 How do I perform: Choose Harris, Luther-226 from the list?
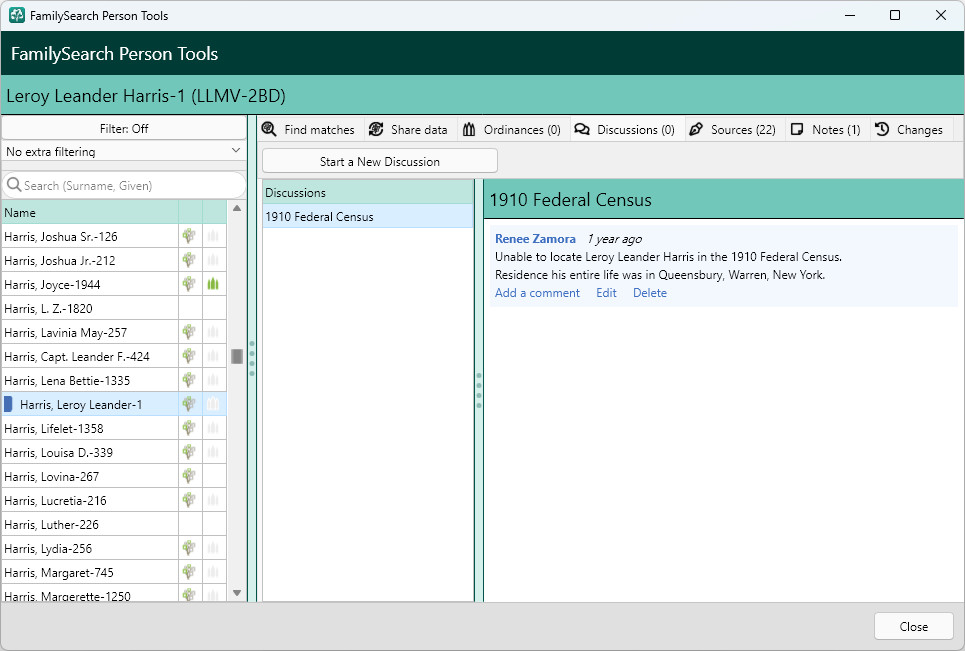[90, 524]
